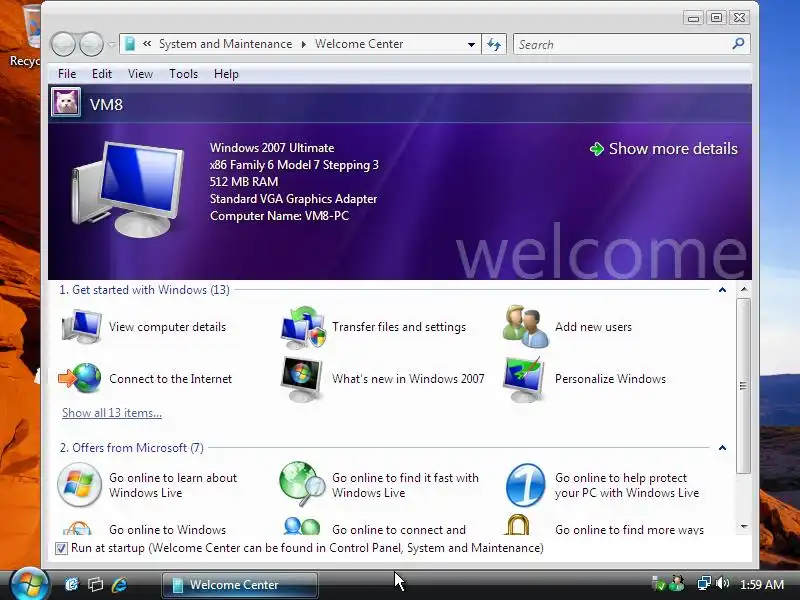This screenshot has width=800, height=600.
Task: Open the volume speaker tray icon
Action: [723, 583]
